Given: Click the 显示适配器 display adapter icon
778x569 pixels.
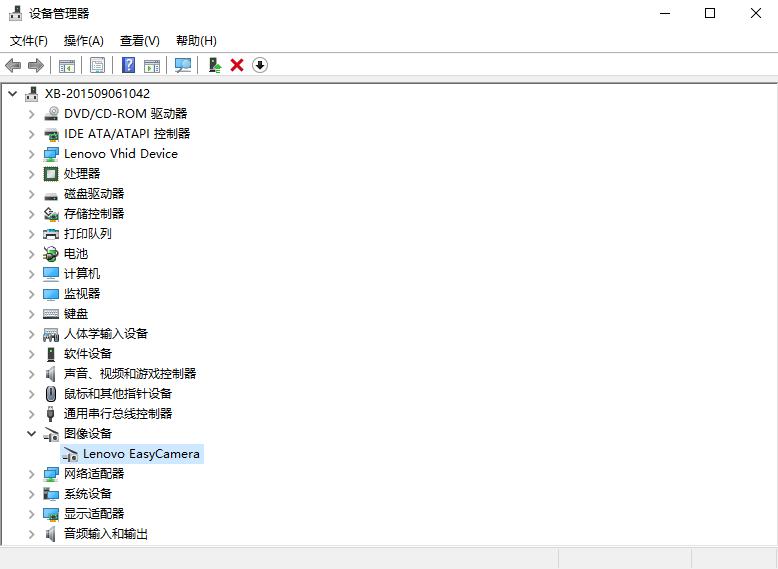Looking at the screenshot, I should [x=51, y=514].
